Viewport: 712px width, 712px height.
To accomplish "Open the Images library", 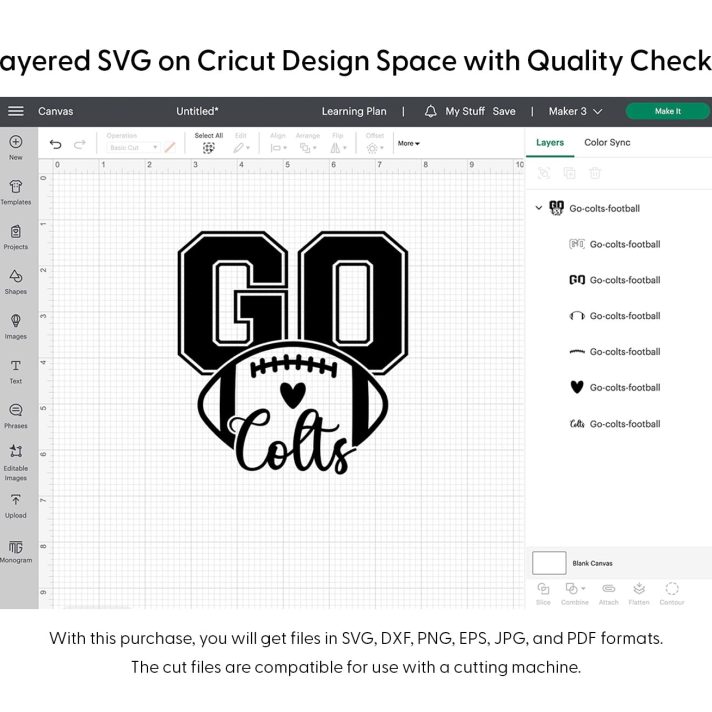I will (x=15, y=327).
